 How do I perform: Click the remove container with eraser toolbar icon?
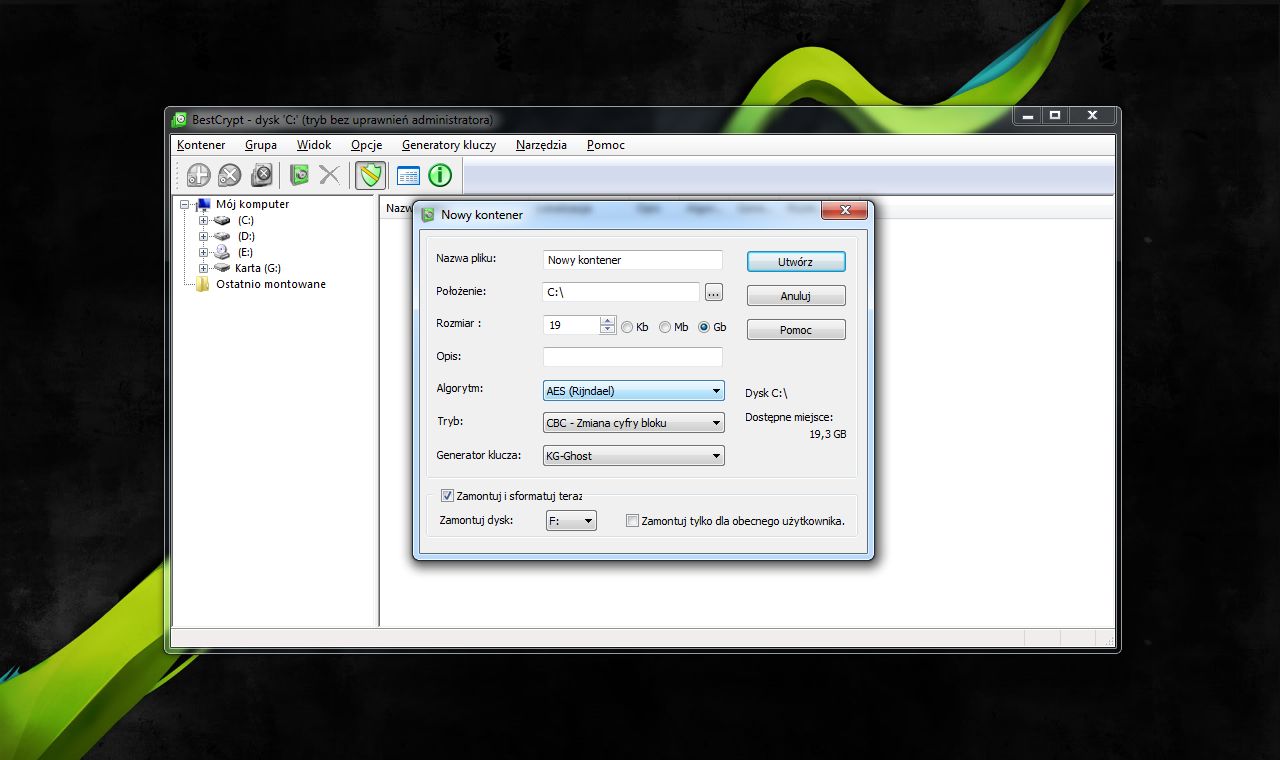[x=261, y=174]
